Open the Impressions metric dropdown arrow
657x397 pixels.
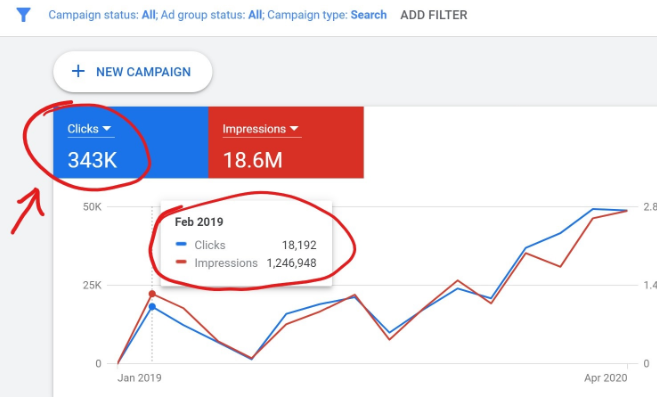(294, 128)
